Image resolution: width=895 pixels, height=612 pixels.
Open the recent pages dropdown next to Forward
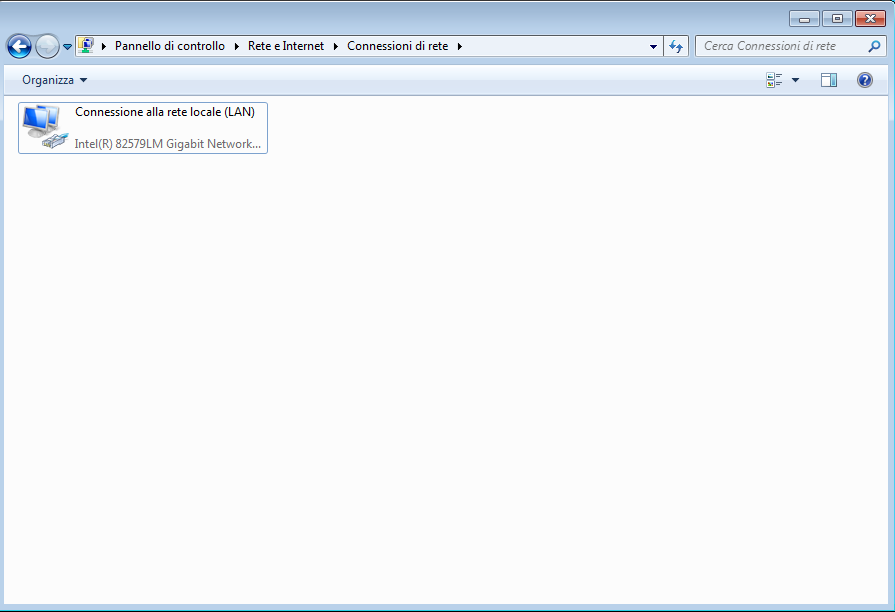tap(67, 47)
